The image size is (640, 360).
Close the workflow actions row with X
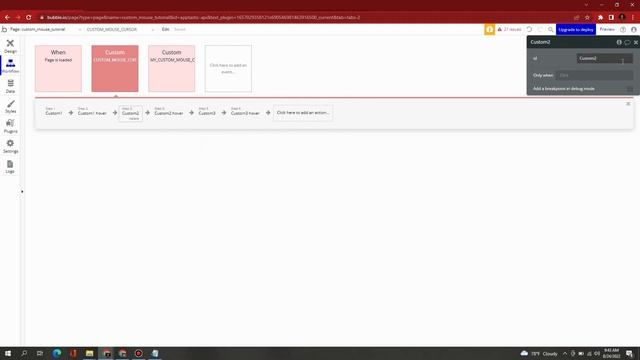pyautogui.click(x=628, y=104)
